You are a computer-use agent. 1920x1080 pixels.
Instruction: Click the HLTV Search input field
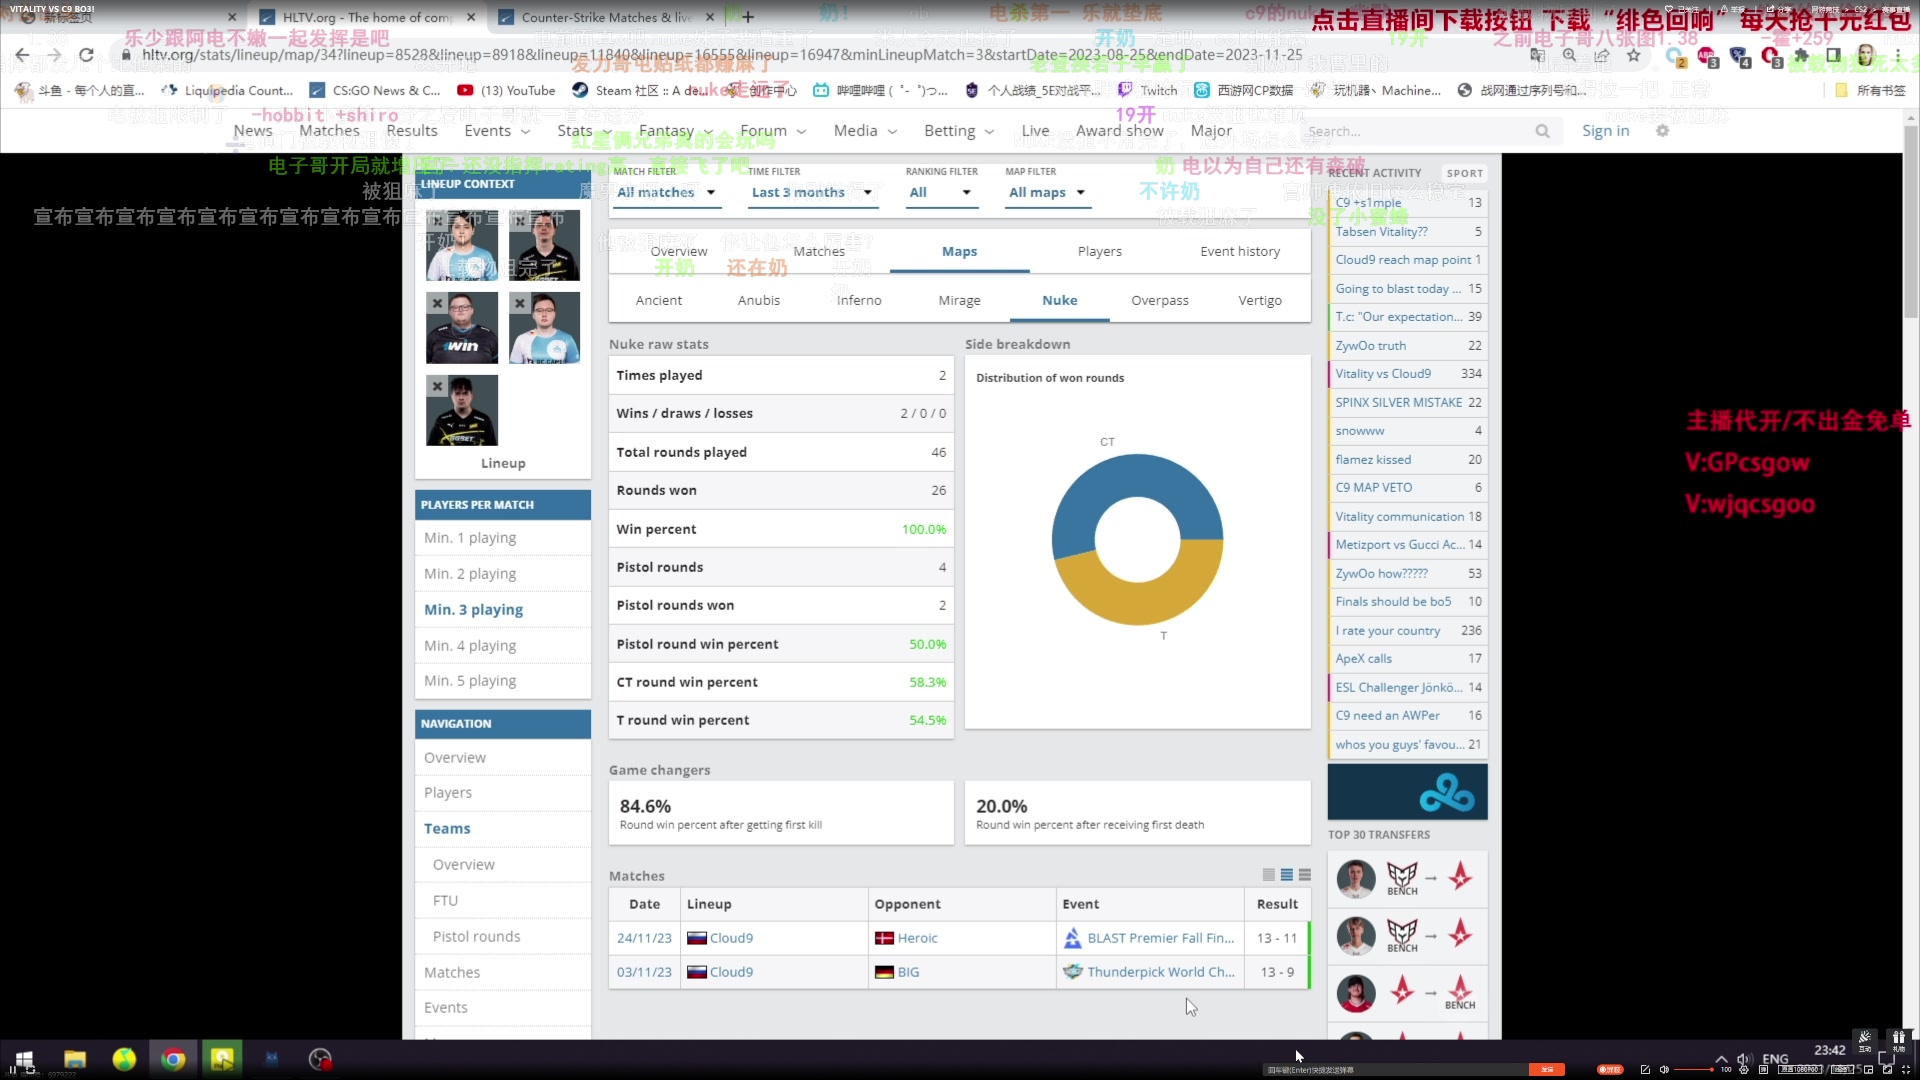point(1418,131)
